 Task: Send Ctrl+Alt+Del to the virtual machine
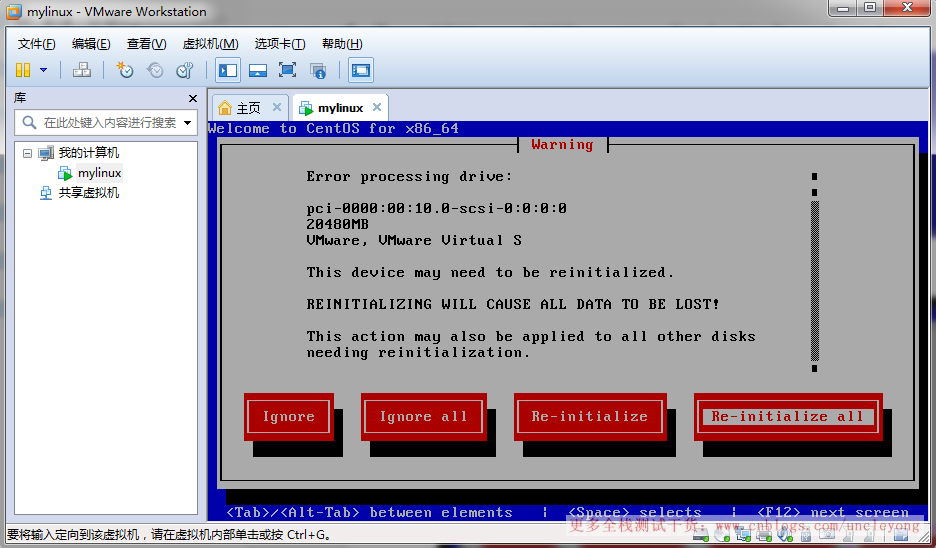point(82,70)
